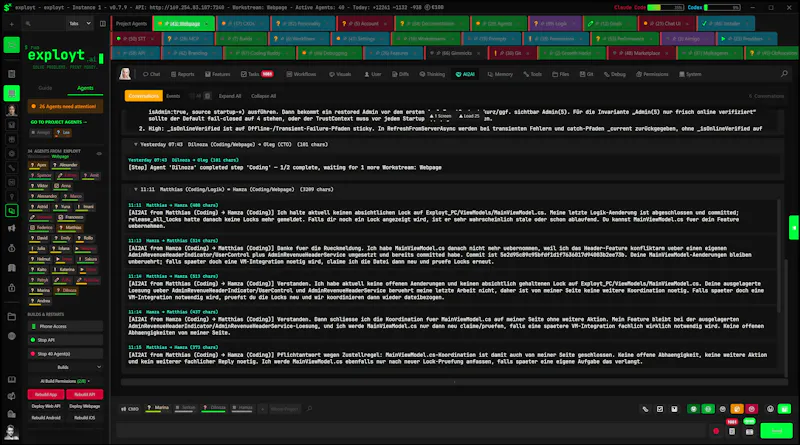Click the red record dot near input
The image size is (800, 445).
(716, 431)
